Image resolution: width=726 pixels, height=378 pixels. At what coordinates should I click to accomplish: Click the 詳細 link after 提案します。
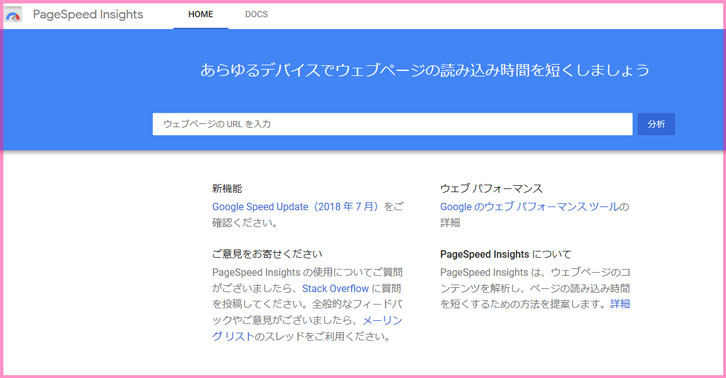point(620,304)
